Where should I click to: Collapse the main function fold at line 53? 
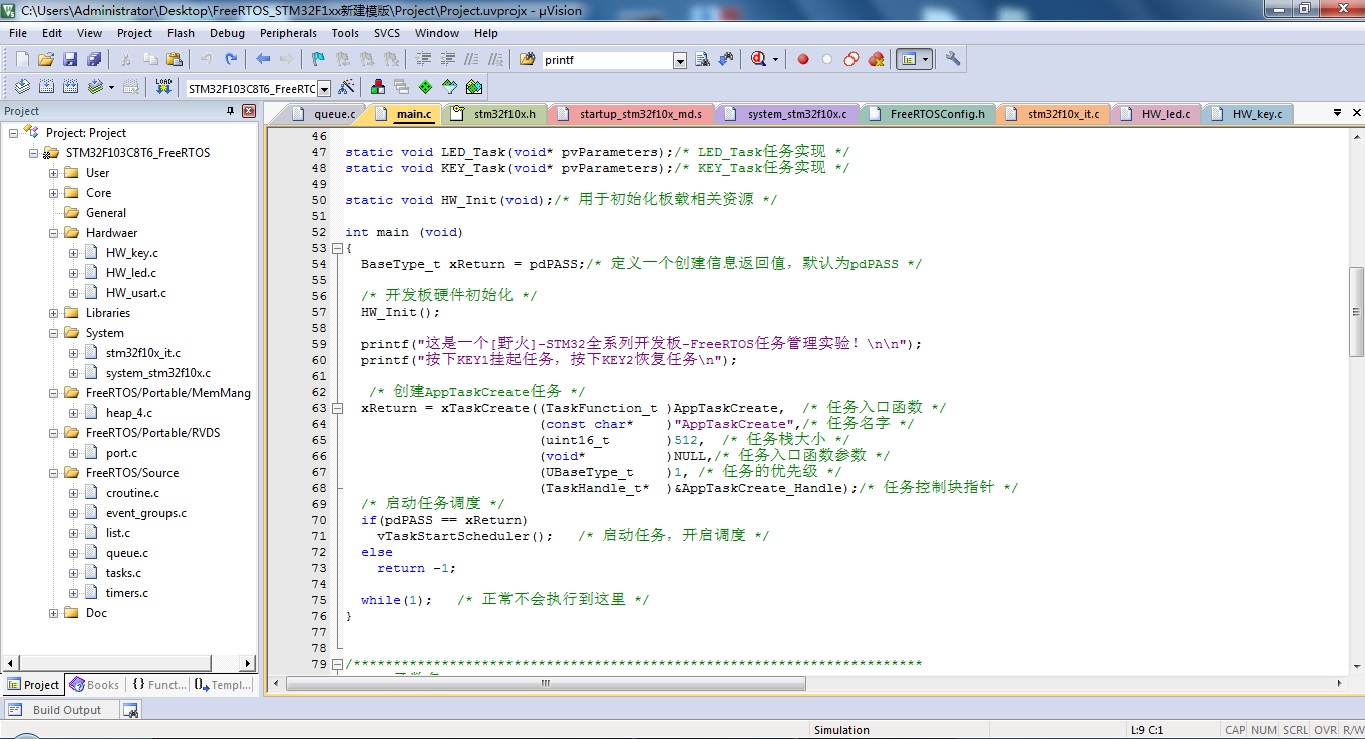(337, 248)
